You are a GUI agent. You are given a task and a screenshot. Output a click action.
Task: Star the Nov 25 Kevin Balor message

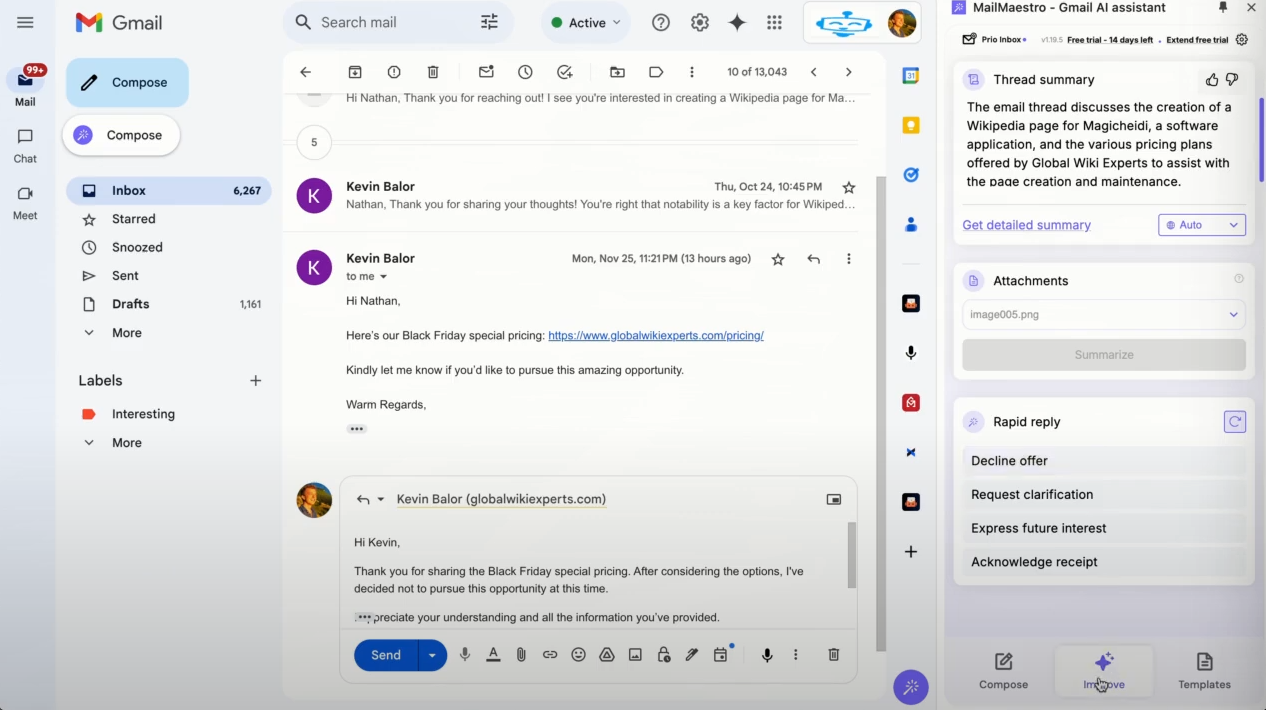click(x=778, y=259)
